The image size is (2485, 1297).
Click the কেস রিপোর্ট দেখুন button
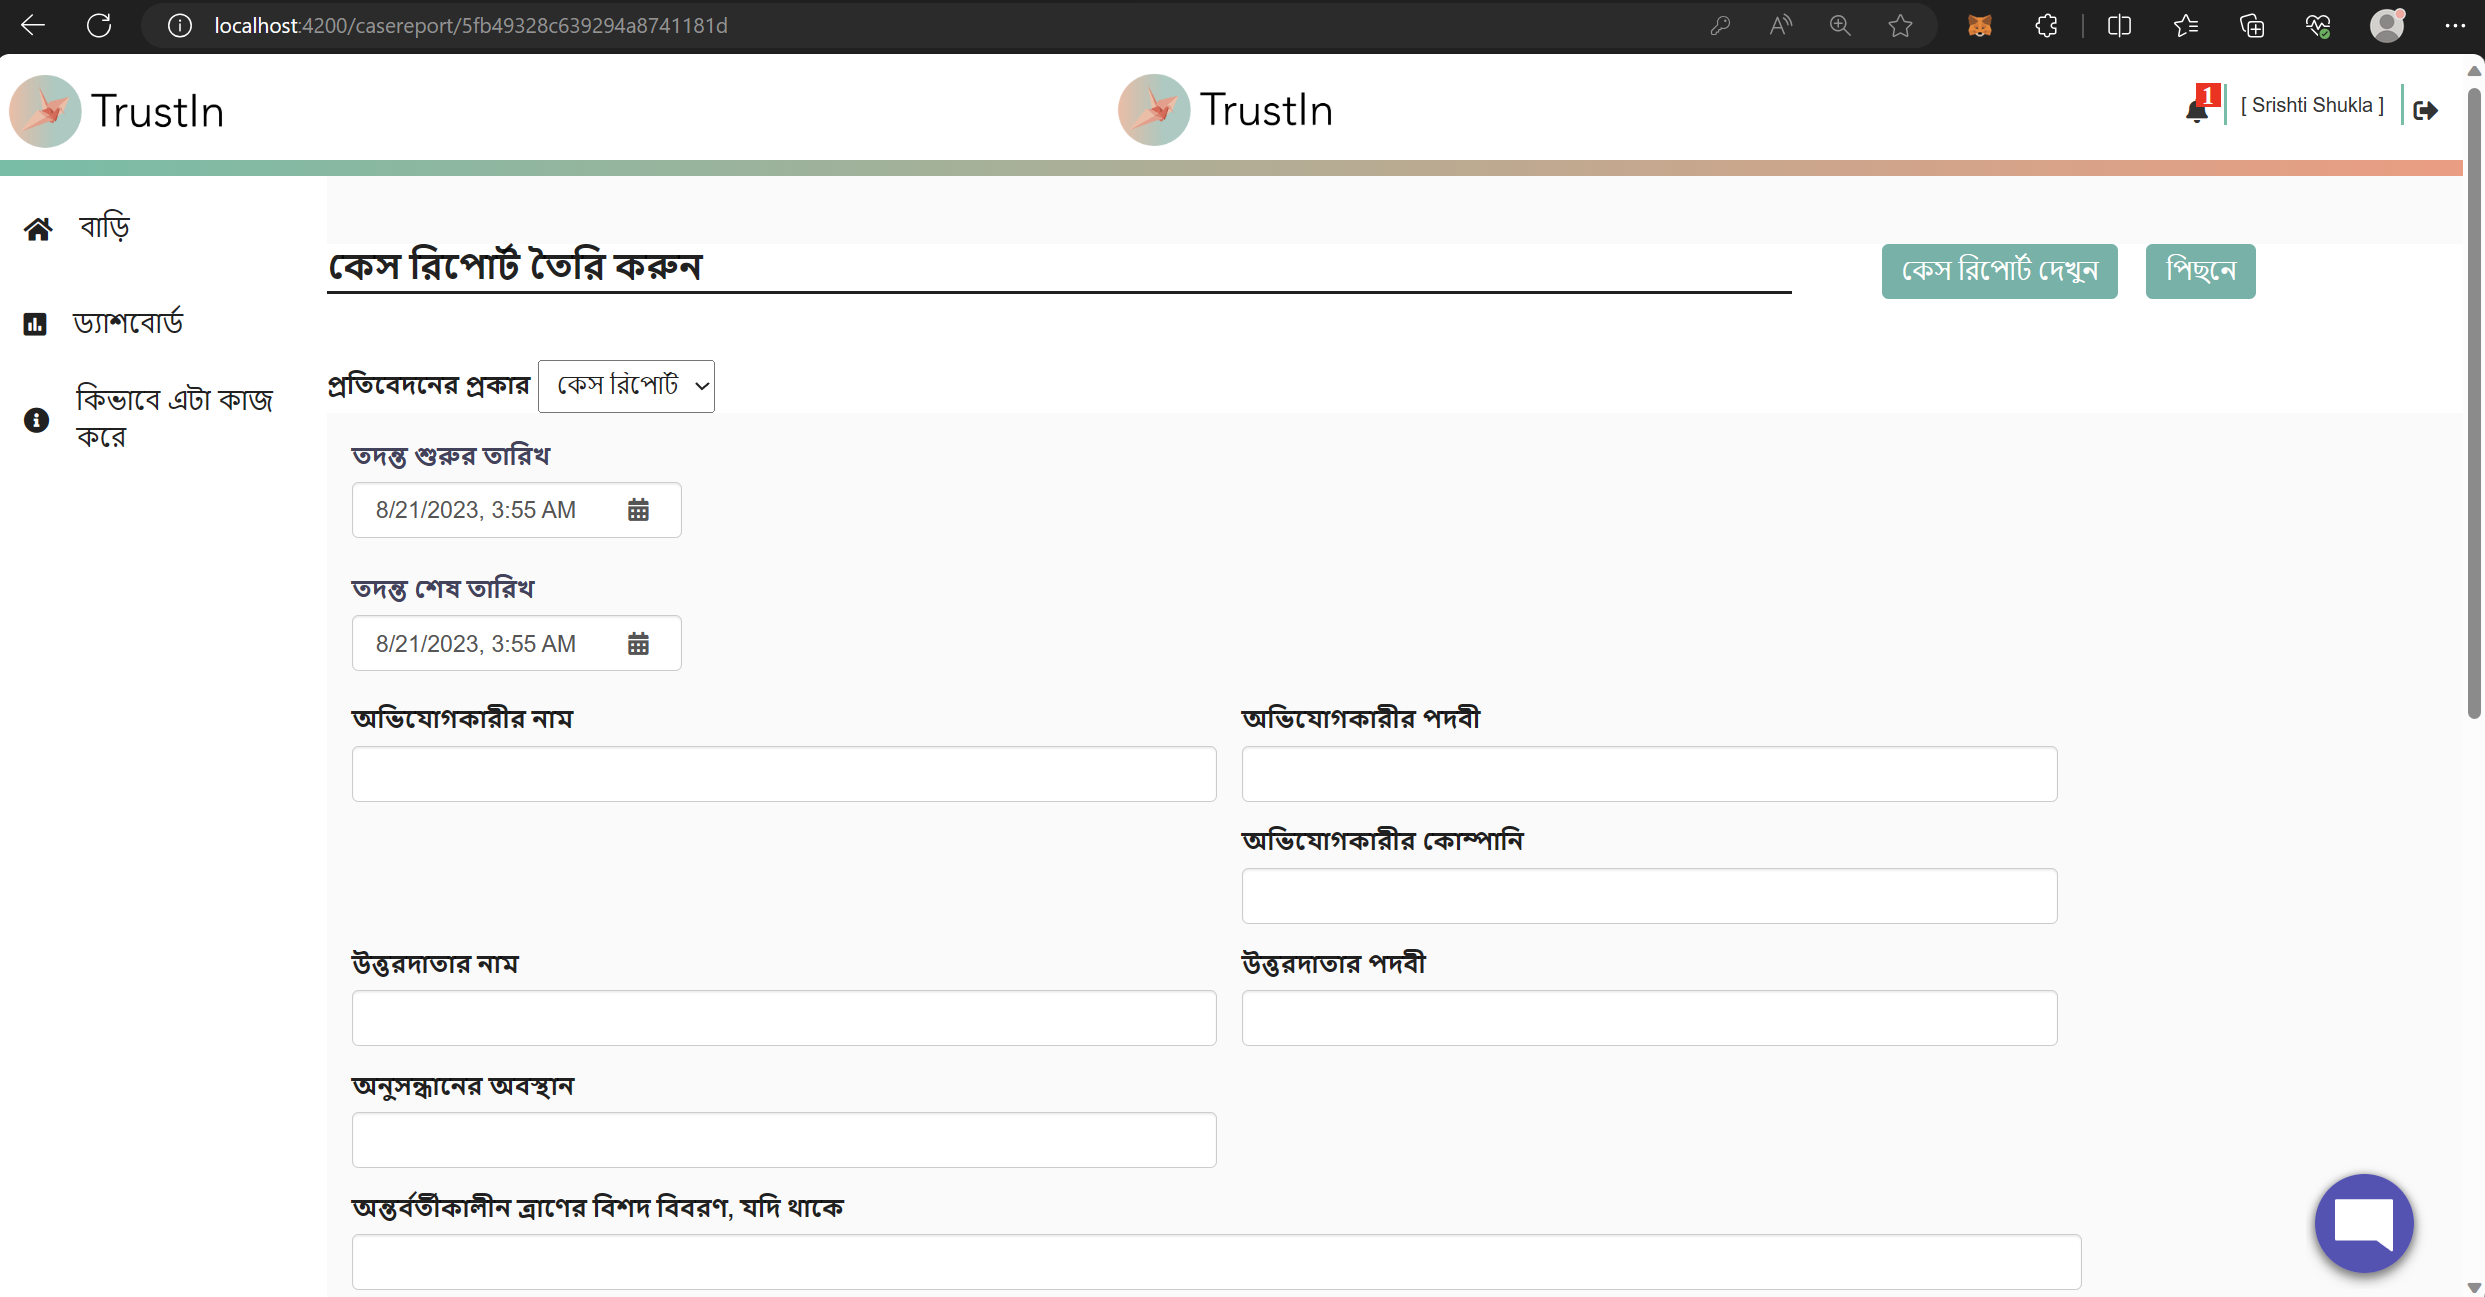tap(1998, 271)
